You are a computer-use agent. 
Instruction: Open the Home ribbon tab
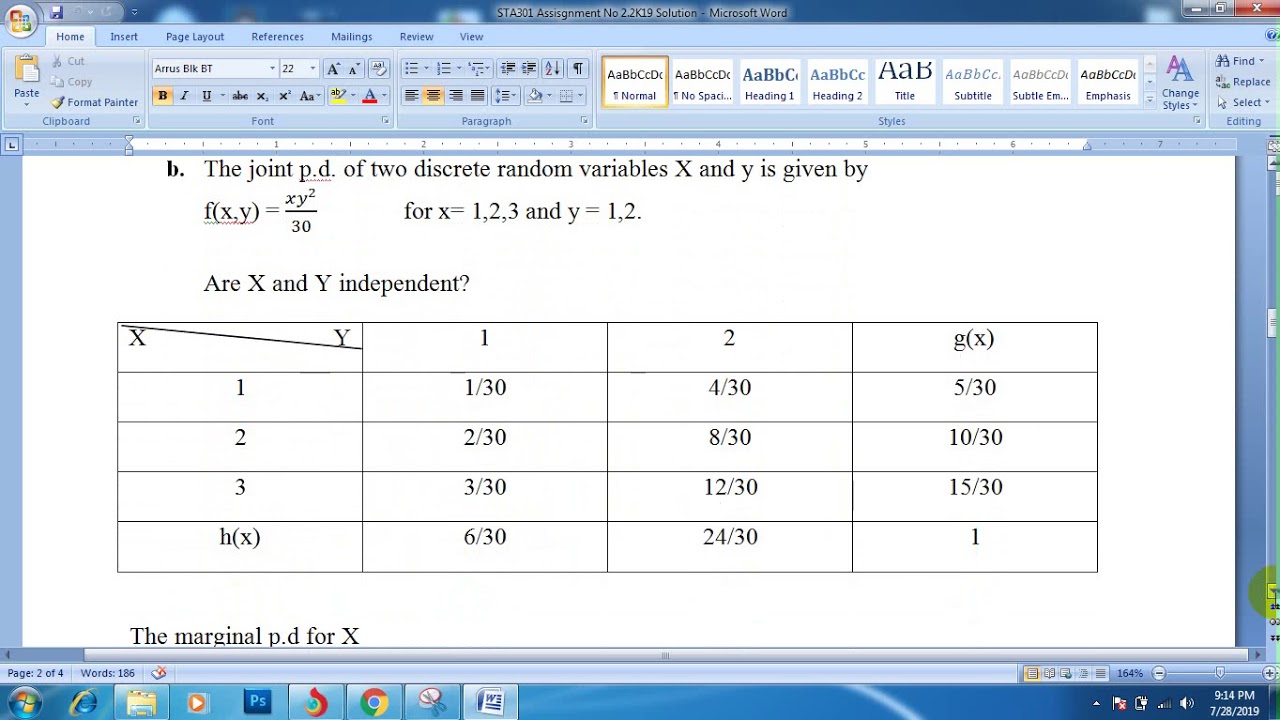[x=70, y=37]
